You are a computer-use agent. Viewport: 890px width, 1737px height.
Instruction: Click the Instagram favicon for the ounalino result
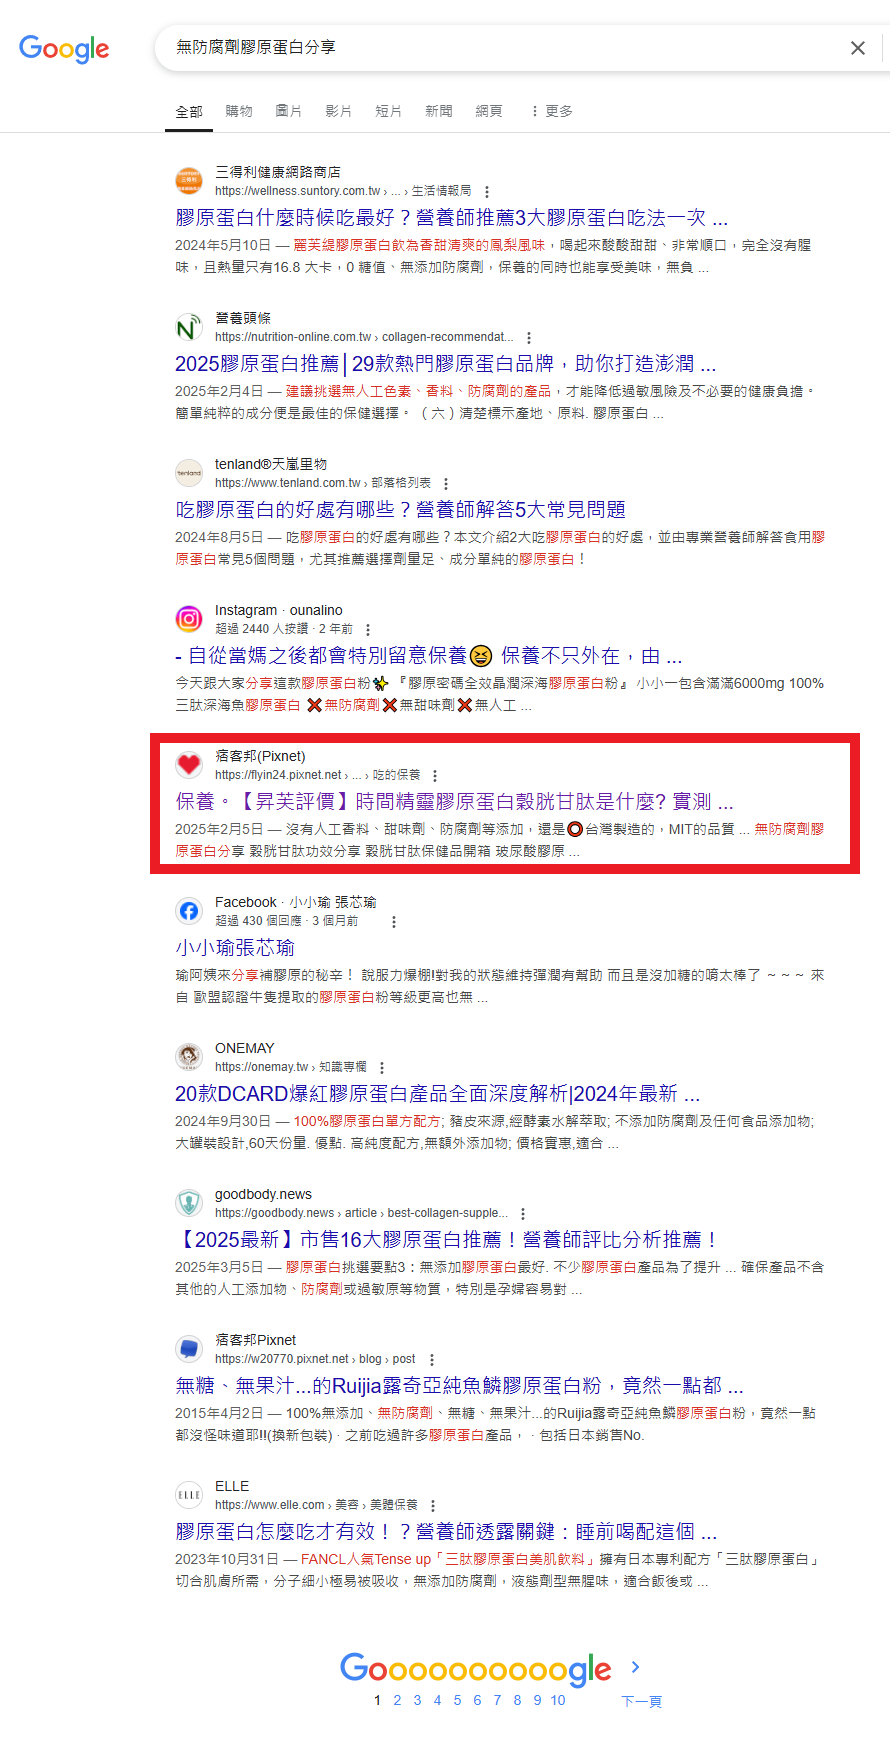pyautogui.click(x=189, y=619)
